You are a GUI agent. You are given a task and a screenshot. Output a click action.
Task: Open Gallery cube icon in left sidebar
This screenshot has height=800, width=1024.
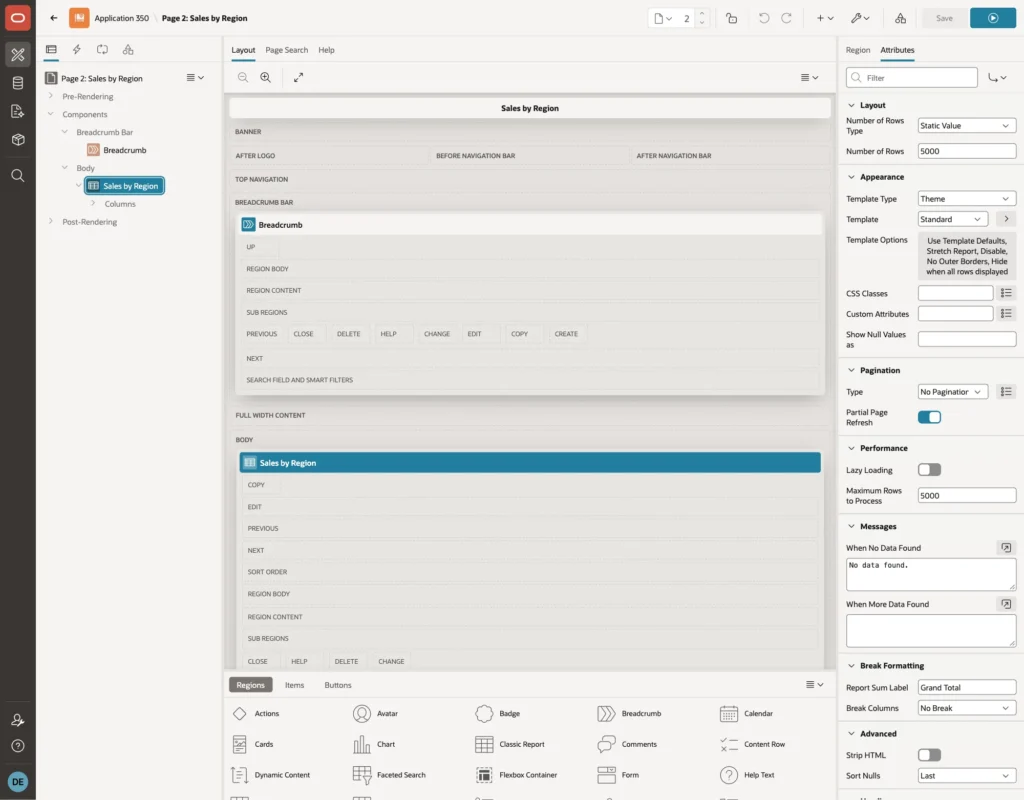click(18, 139)
